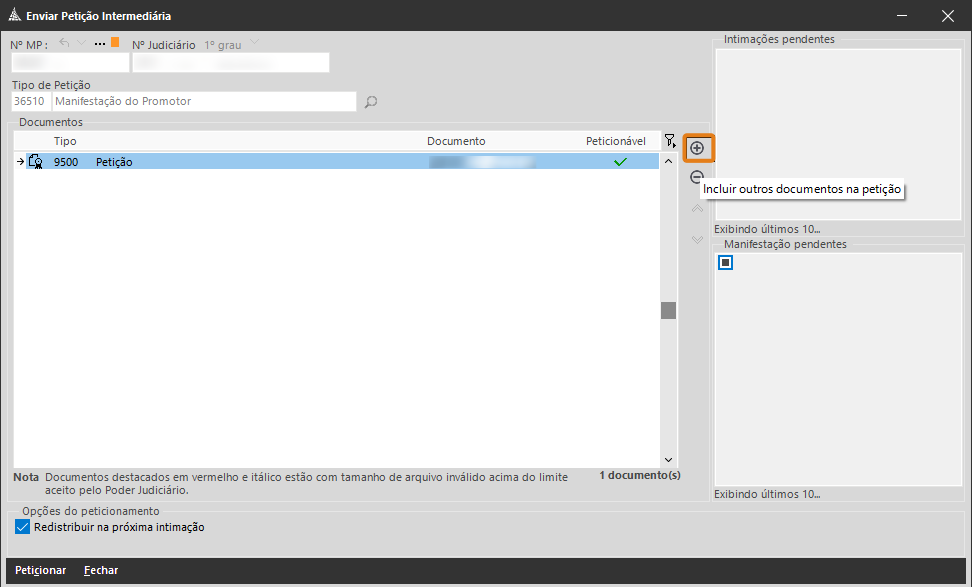The image size is (972, 587).
Task: Click the orange square icon near Nº MP
Action: [115, 43]
